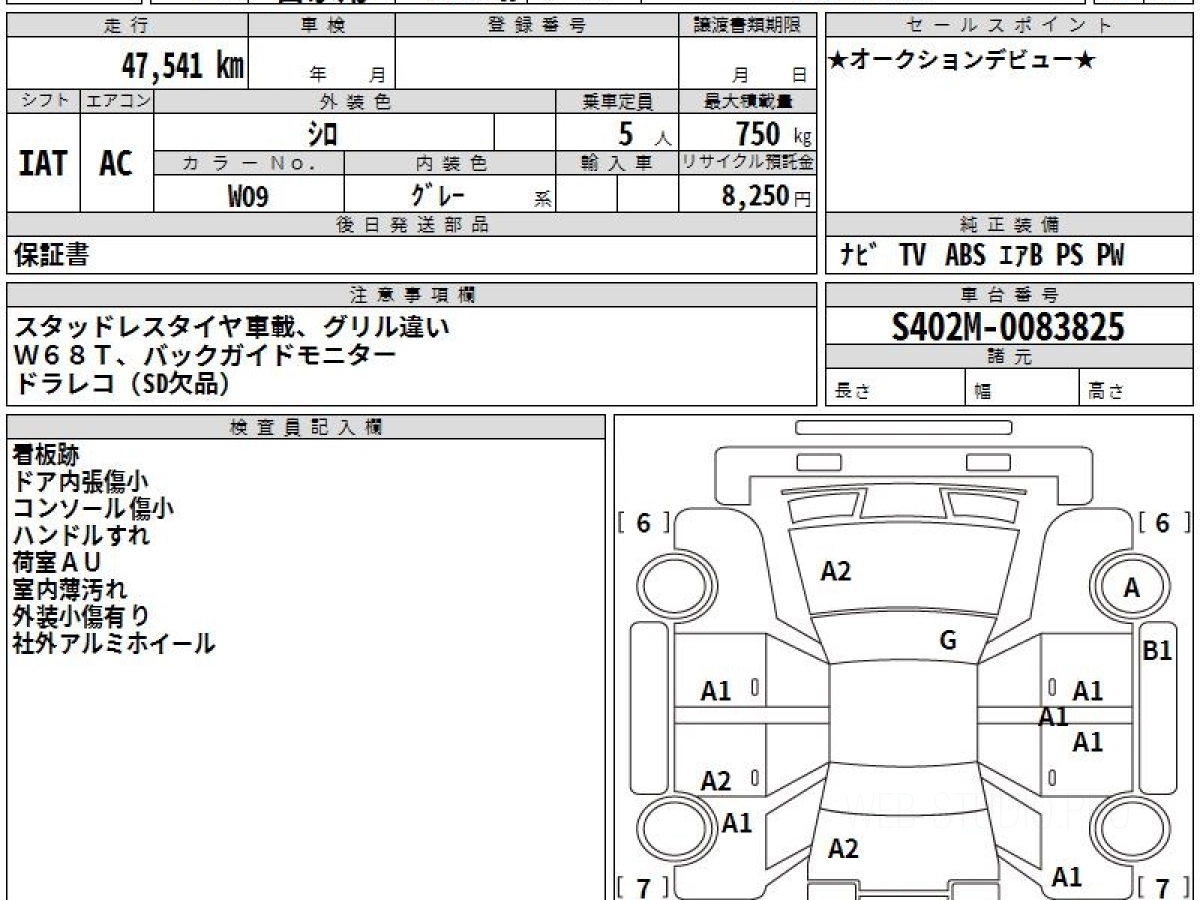Screen dimensions: 1200x900
Task: Click PW in the equipment row
Action: point(1110,256)
